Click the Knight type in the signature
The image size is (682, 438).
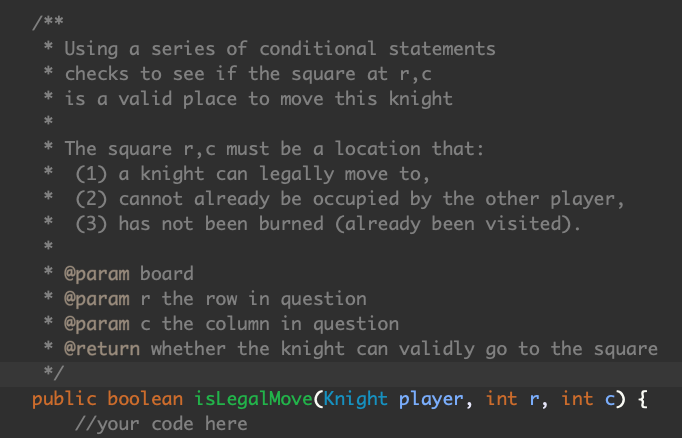click(x=355, y=399)
